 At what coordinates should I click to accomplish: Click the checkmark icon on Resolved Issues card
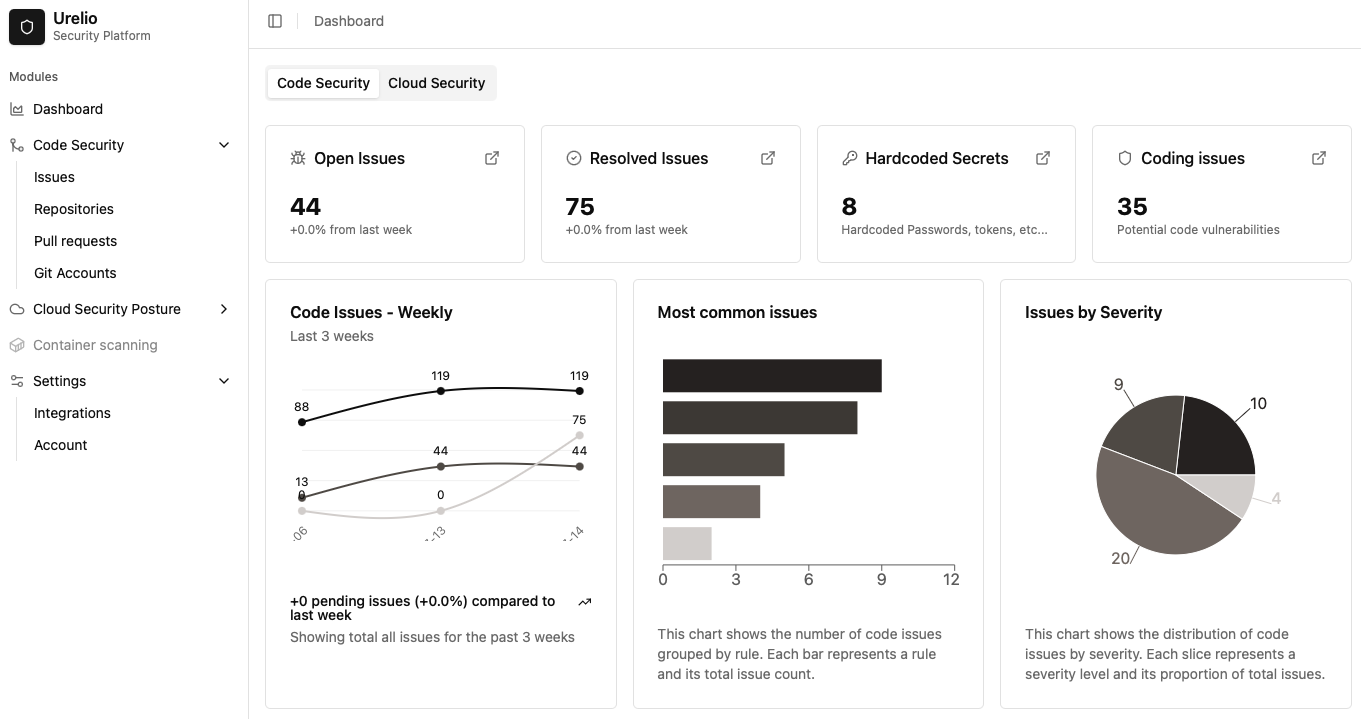[573, 158]
